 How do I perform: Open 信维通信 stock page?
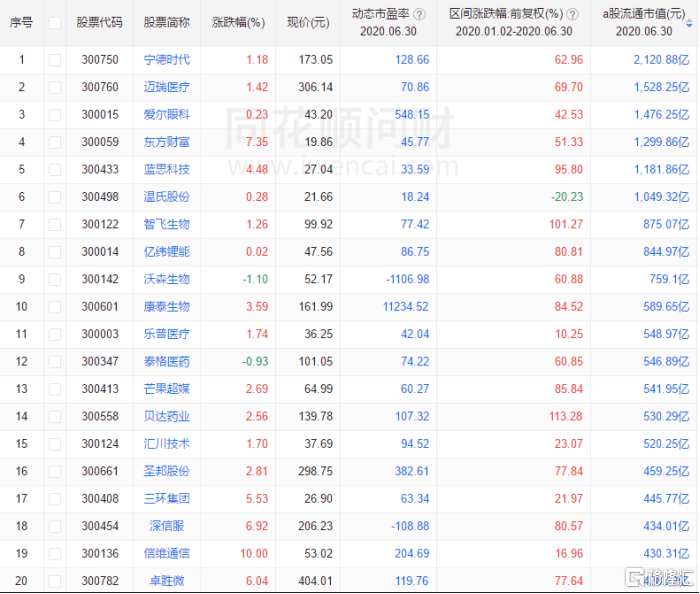tap(166, 553)
